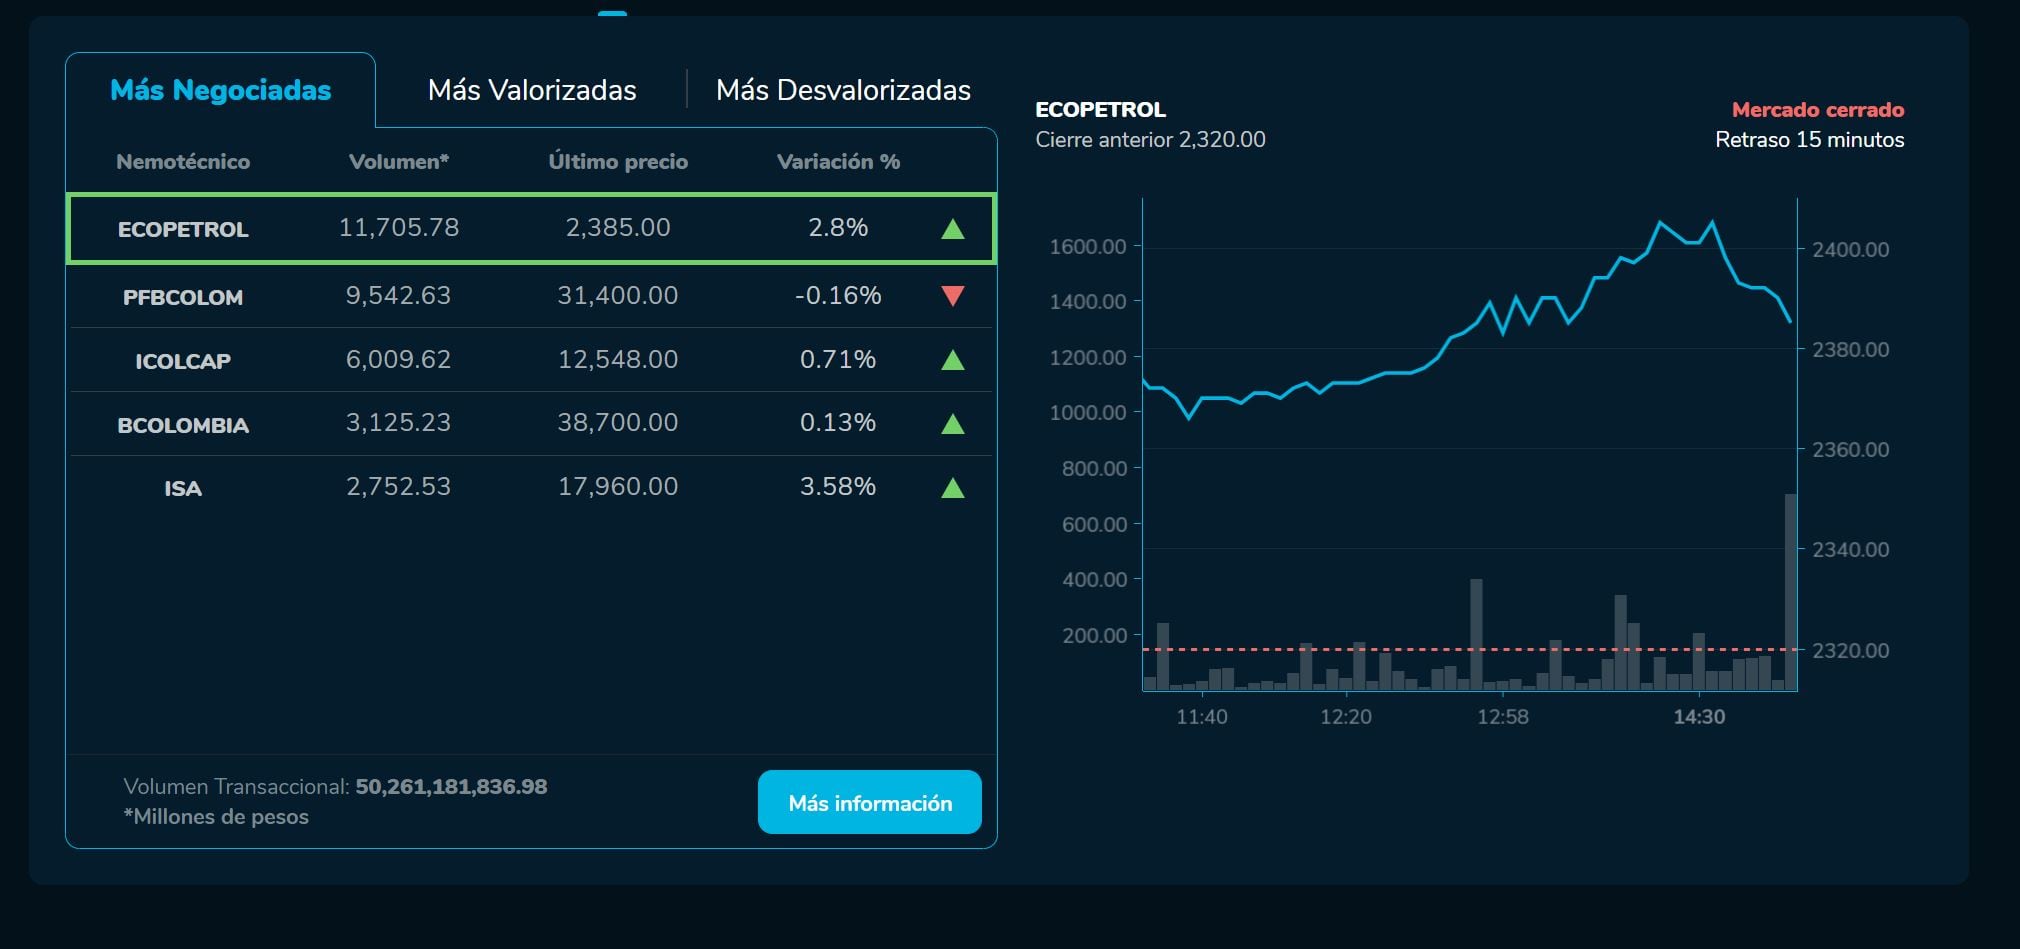Click the Variación % column header

coord(838,161)
